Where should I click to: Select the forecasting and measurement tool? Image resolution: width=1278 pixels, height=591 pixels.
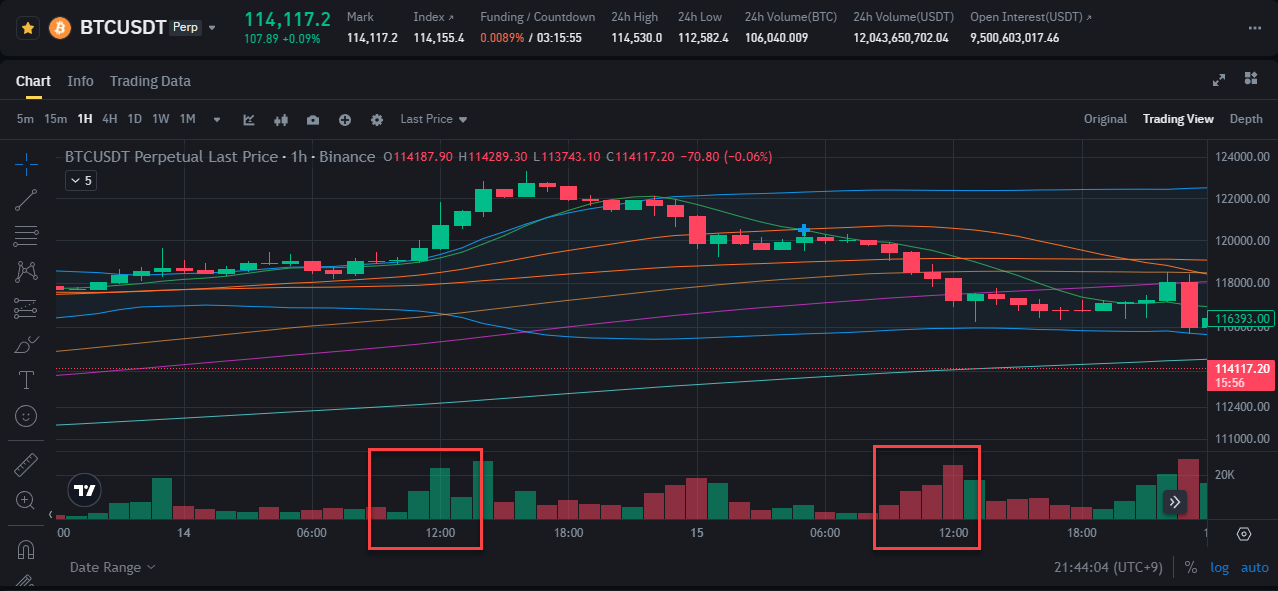27,308
